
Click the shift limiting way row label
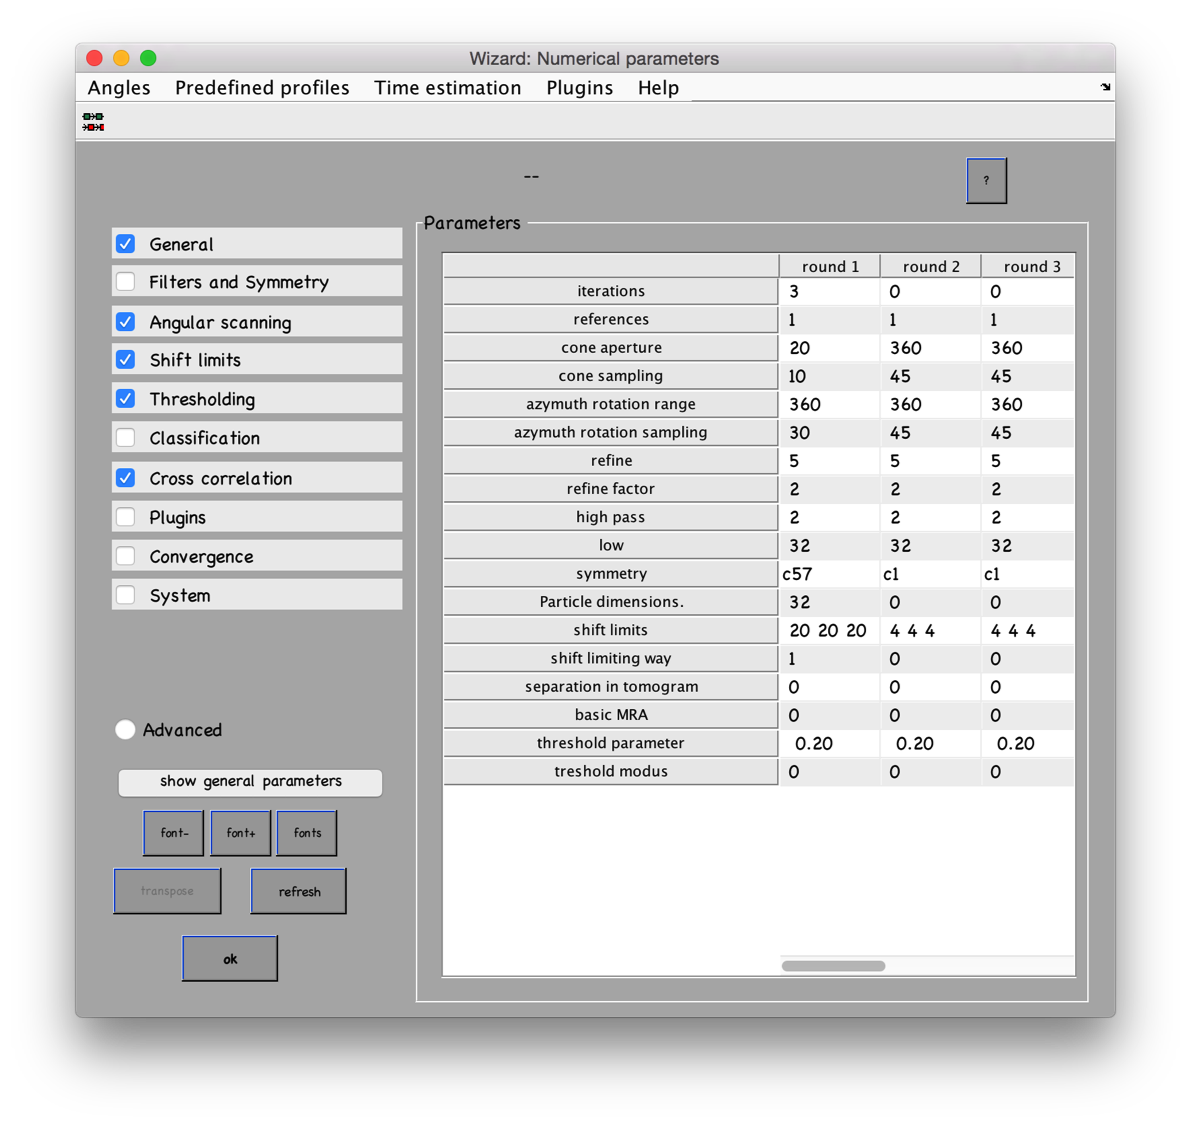(x=610, y=658)
